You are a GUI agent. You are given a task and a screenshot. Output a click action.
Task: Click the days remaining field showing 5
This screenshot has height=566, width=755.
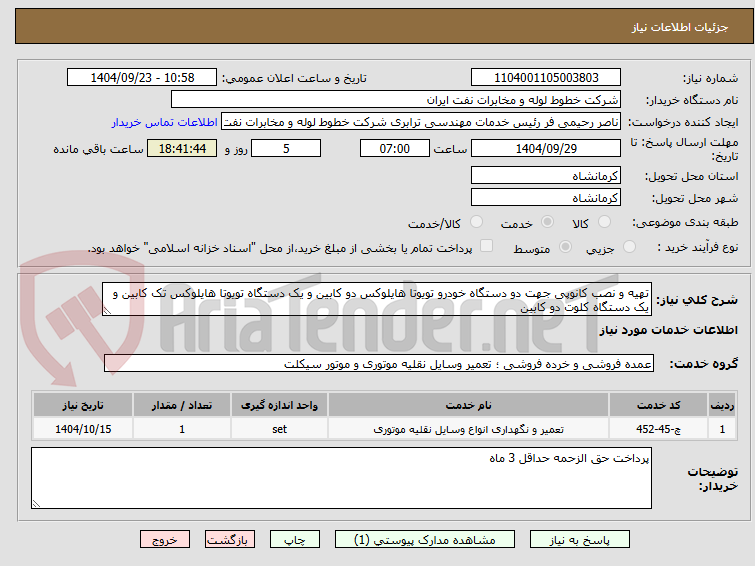click(x=286, y=148)
